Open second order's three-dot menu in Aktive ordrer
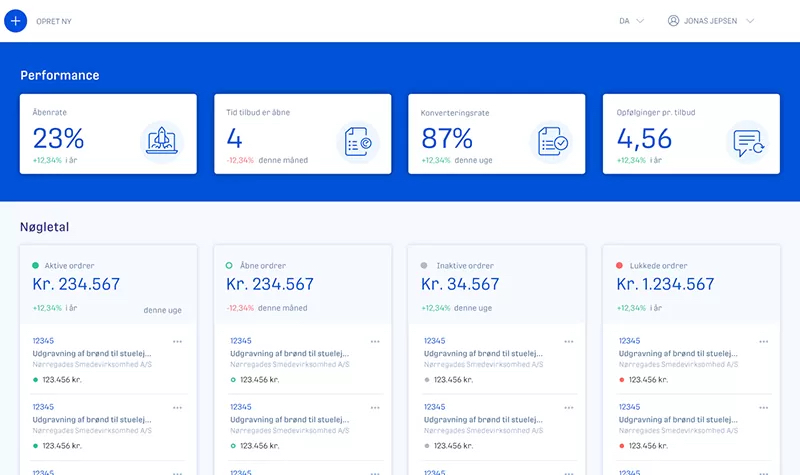 178,408
